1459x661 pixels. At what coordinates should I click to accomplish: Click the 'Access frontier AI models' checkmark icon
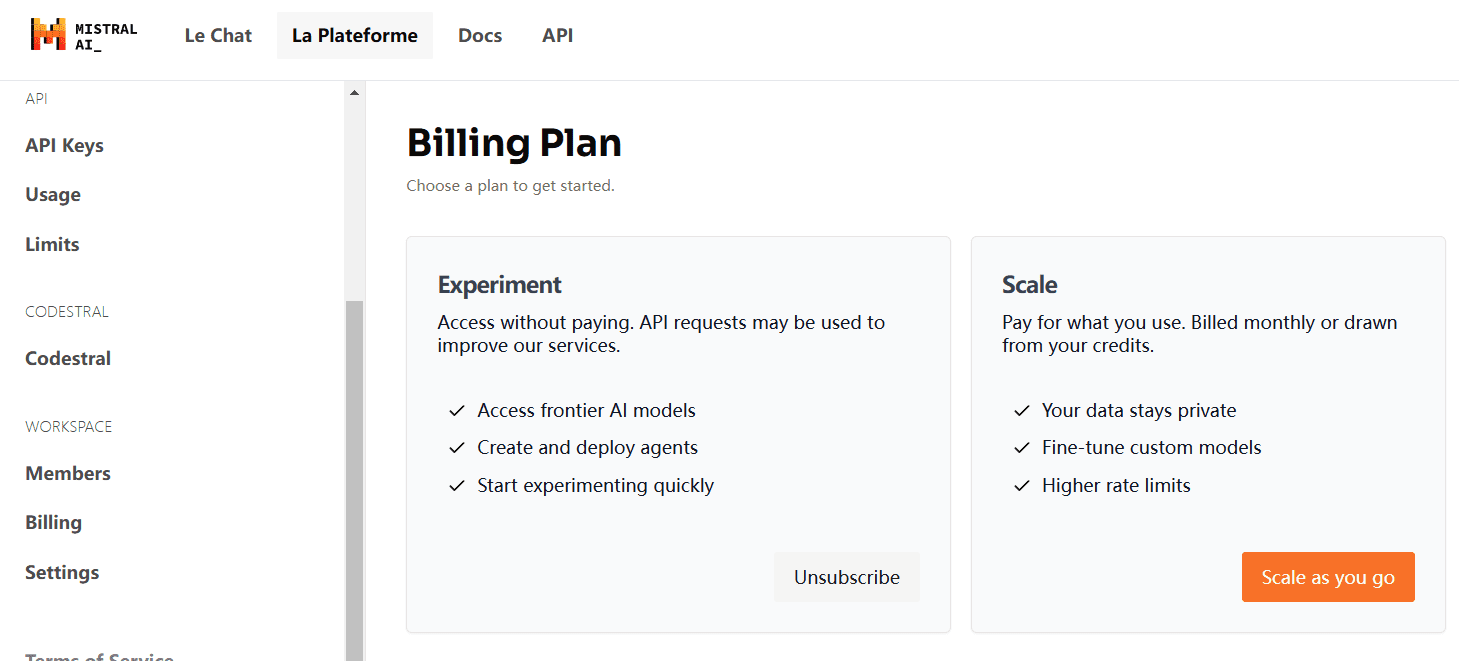click(x=457, y=411)
